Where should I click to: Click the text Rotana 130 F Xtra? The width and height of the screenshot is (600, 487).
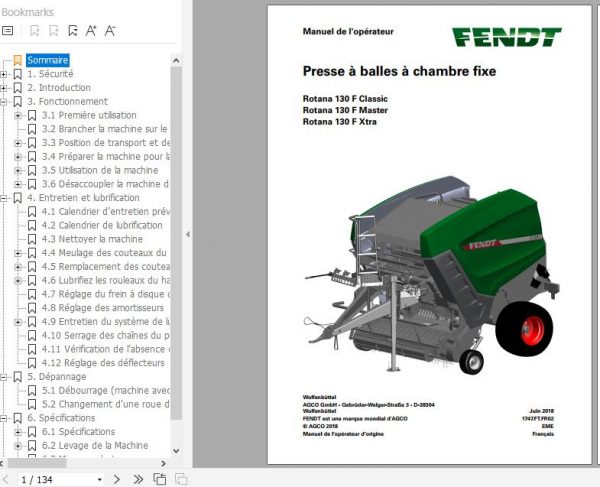pos(339,122)
